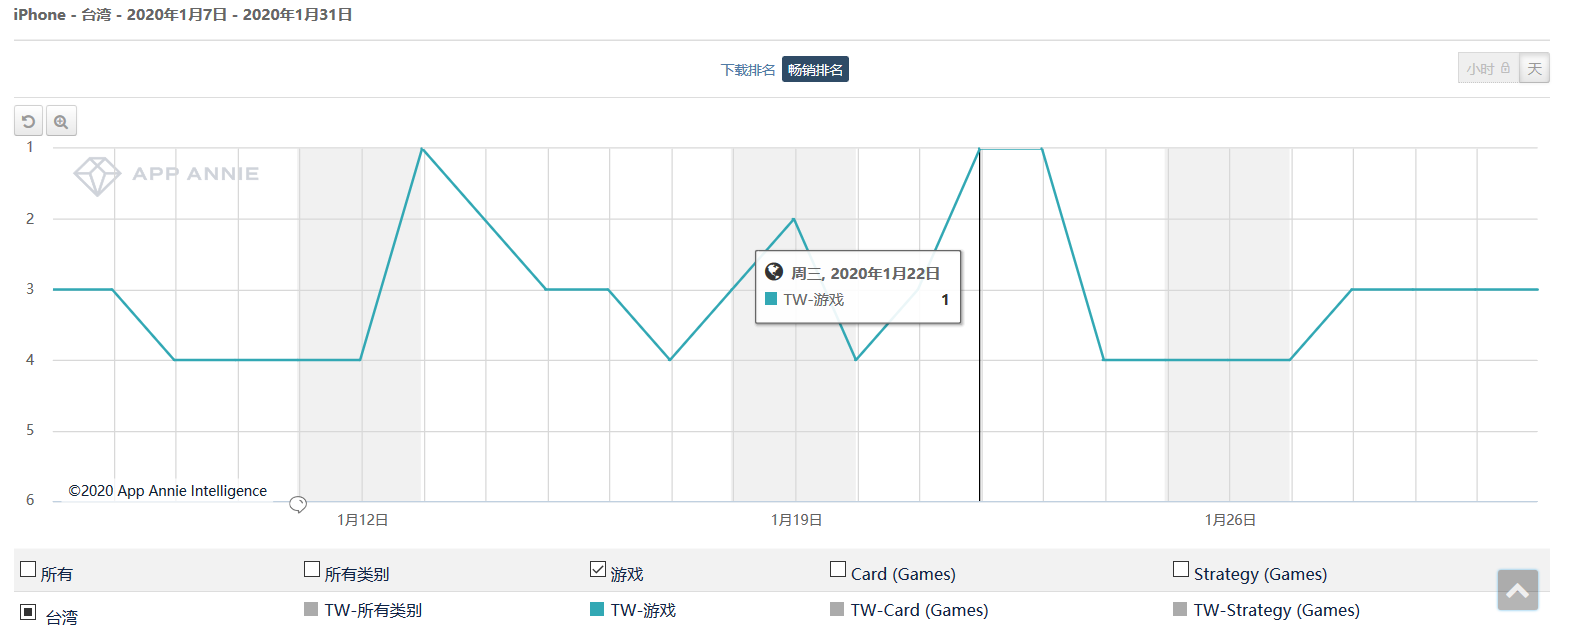Viewport: 1569px width, 638px height.
Task: Click the magnifier zoom-in icon
Action: 61,122
